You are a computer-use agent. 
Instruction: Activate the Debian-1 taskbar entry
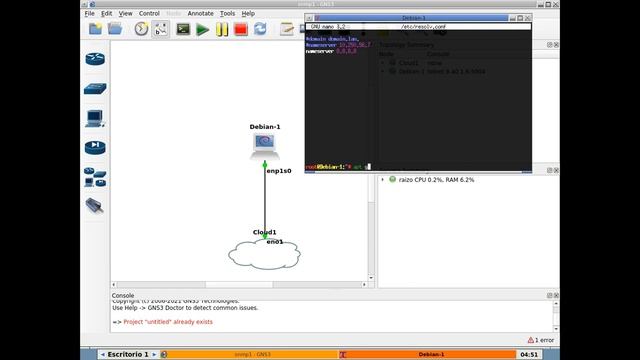[x=427, y=354]
